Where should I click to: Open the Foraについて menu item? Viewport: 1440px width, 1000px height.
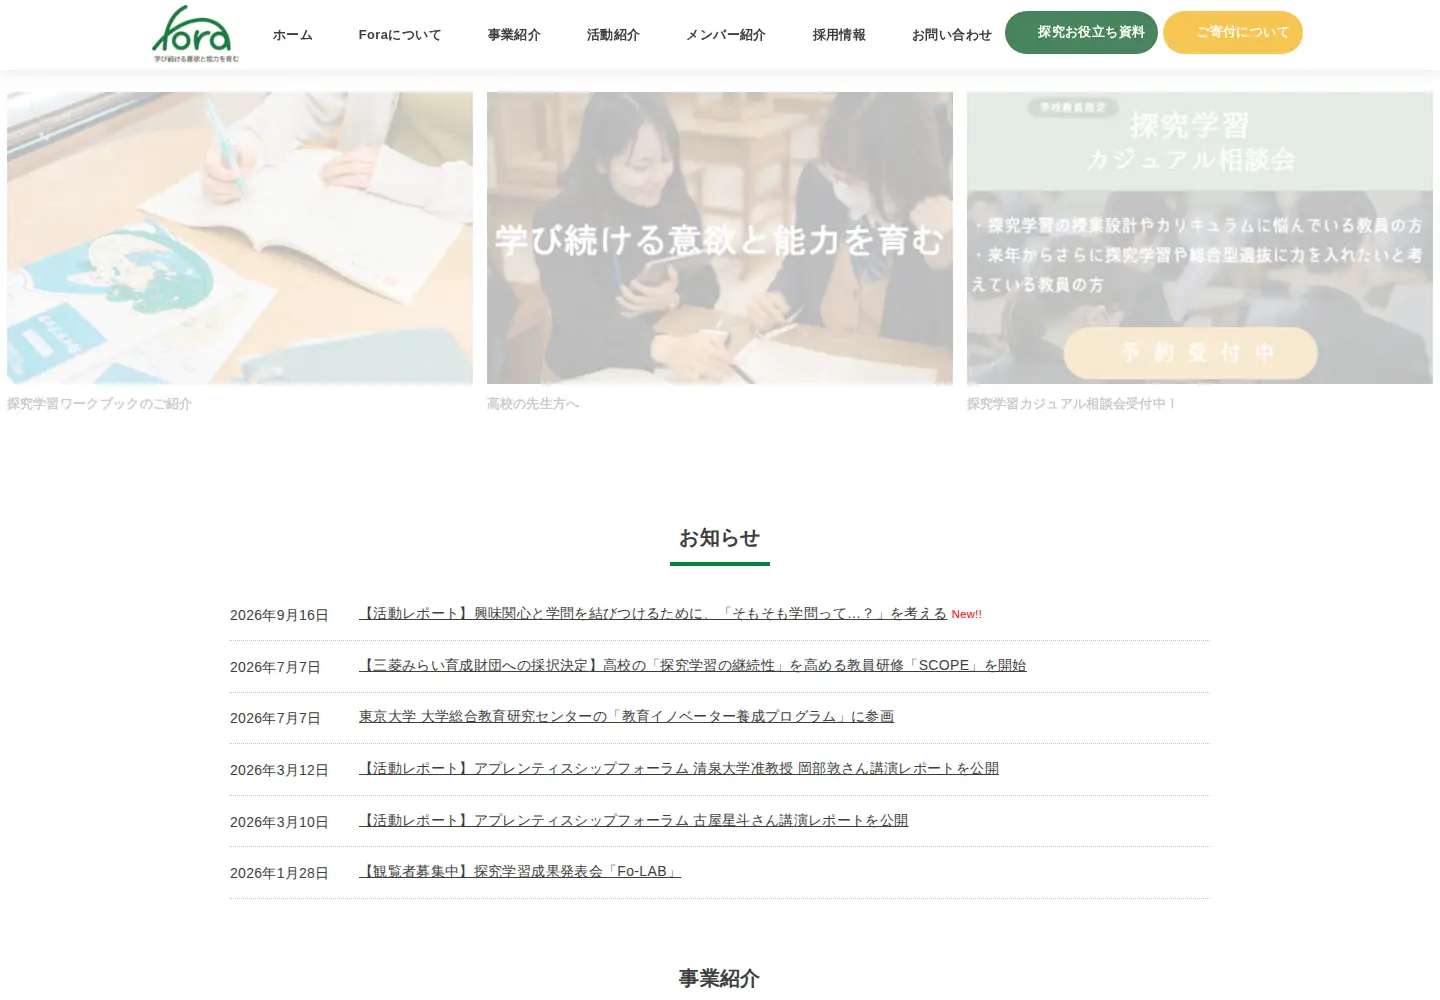[400, 35]
